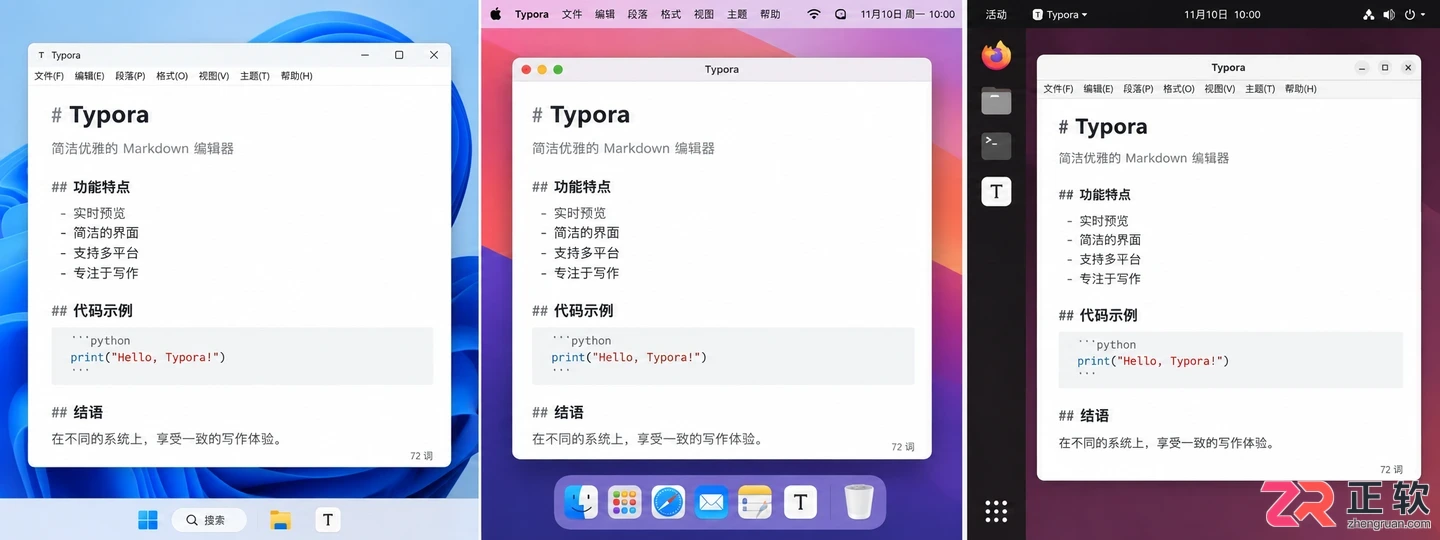Open the 段落 menu in the macOS menu bar
The image size is (1440, 540).
tap(638, 14)
